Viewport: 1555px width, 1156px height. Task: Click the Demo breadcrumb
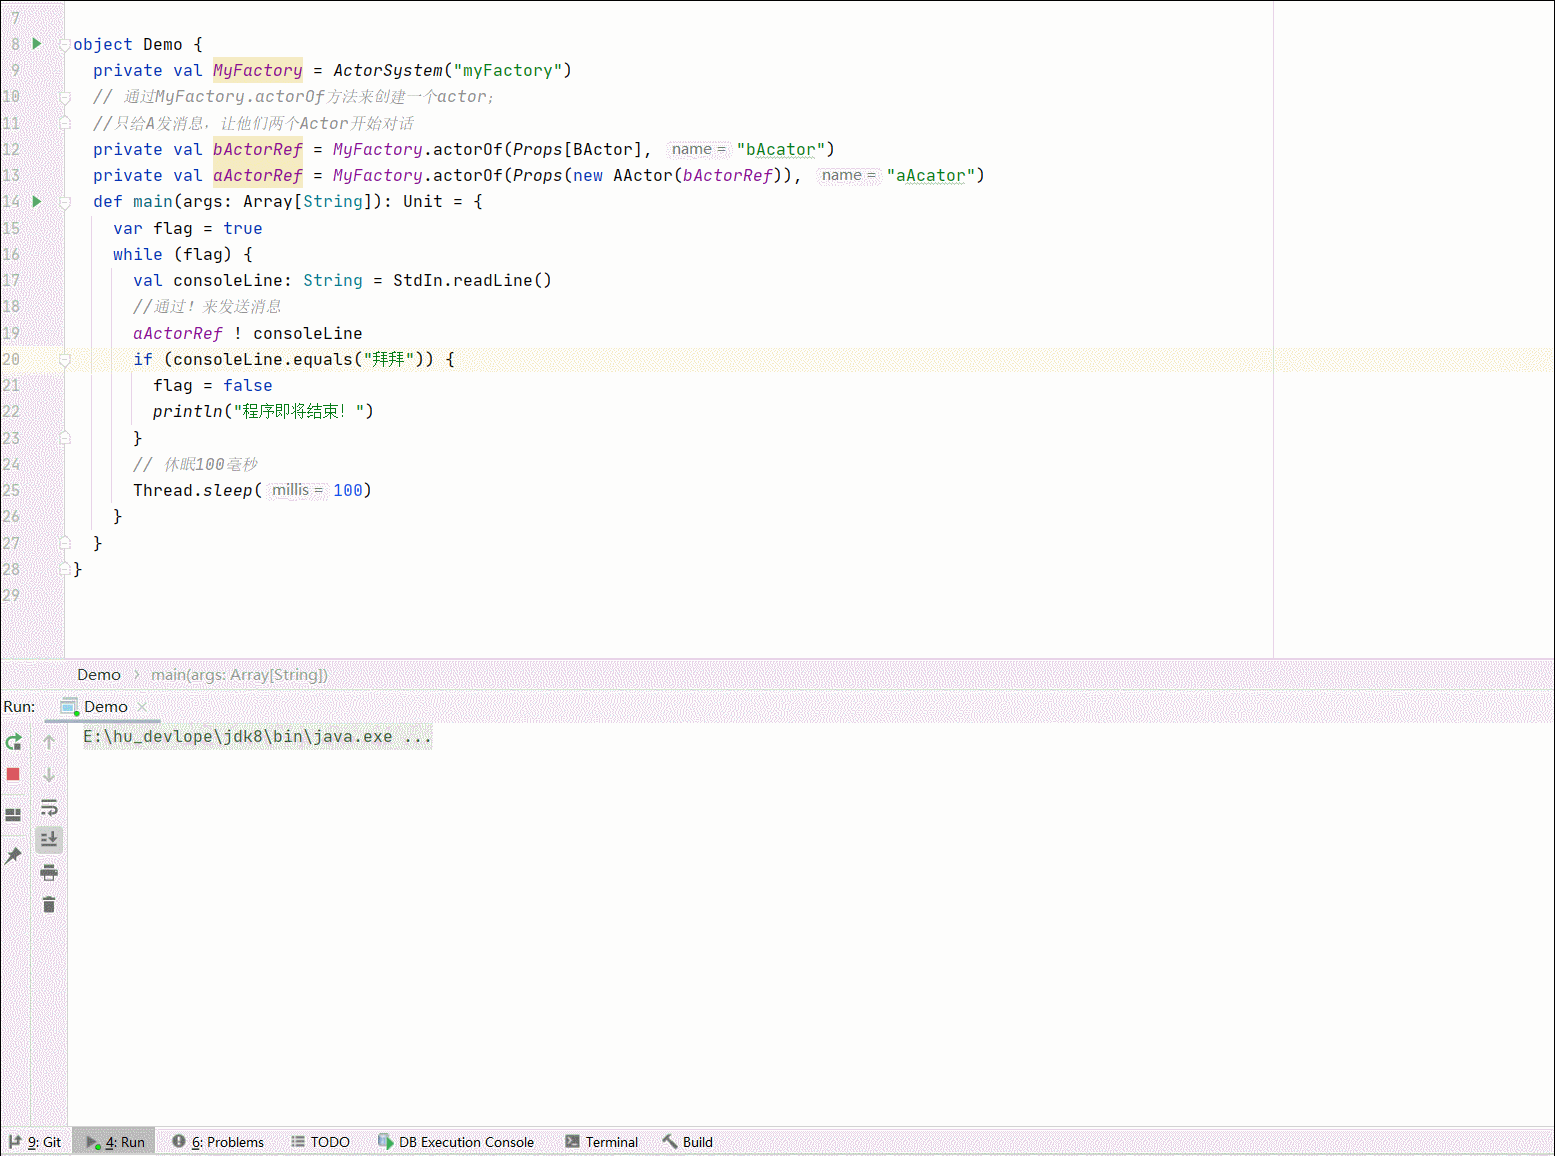pyautogui.click(x=99, y=675)
